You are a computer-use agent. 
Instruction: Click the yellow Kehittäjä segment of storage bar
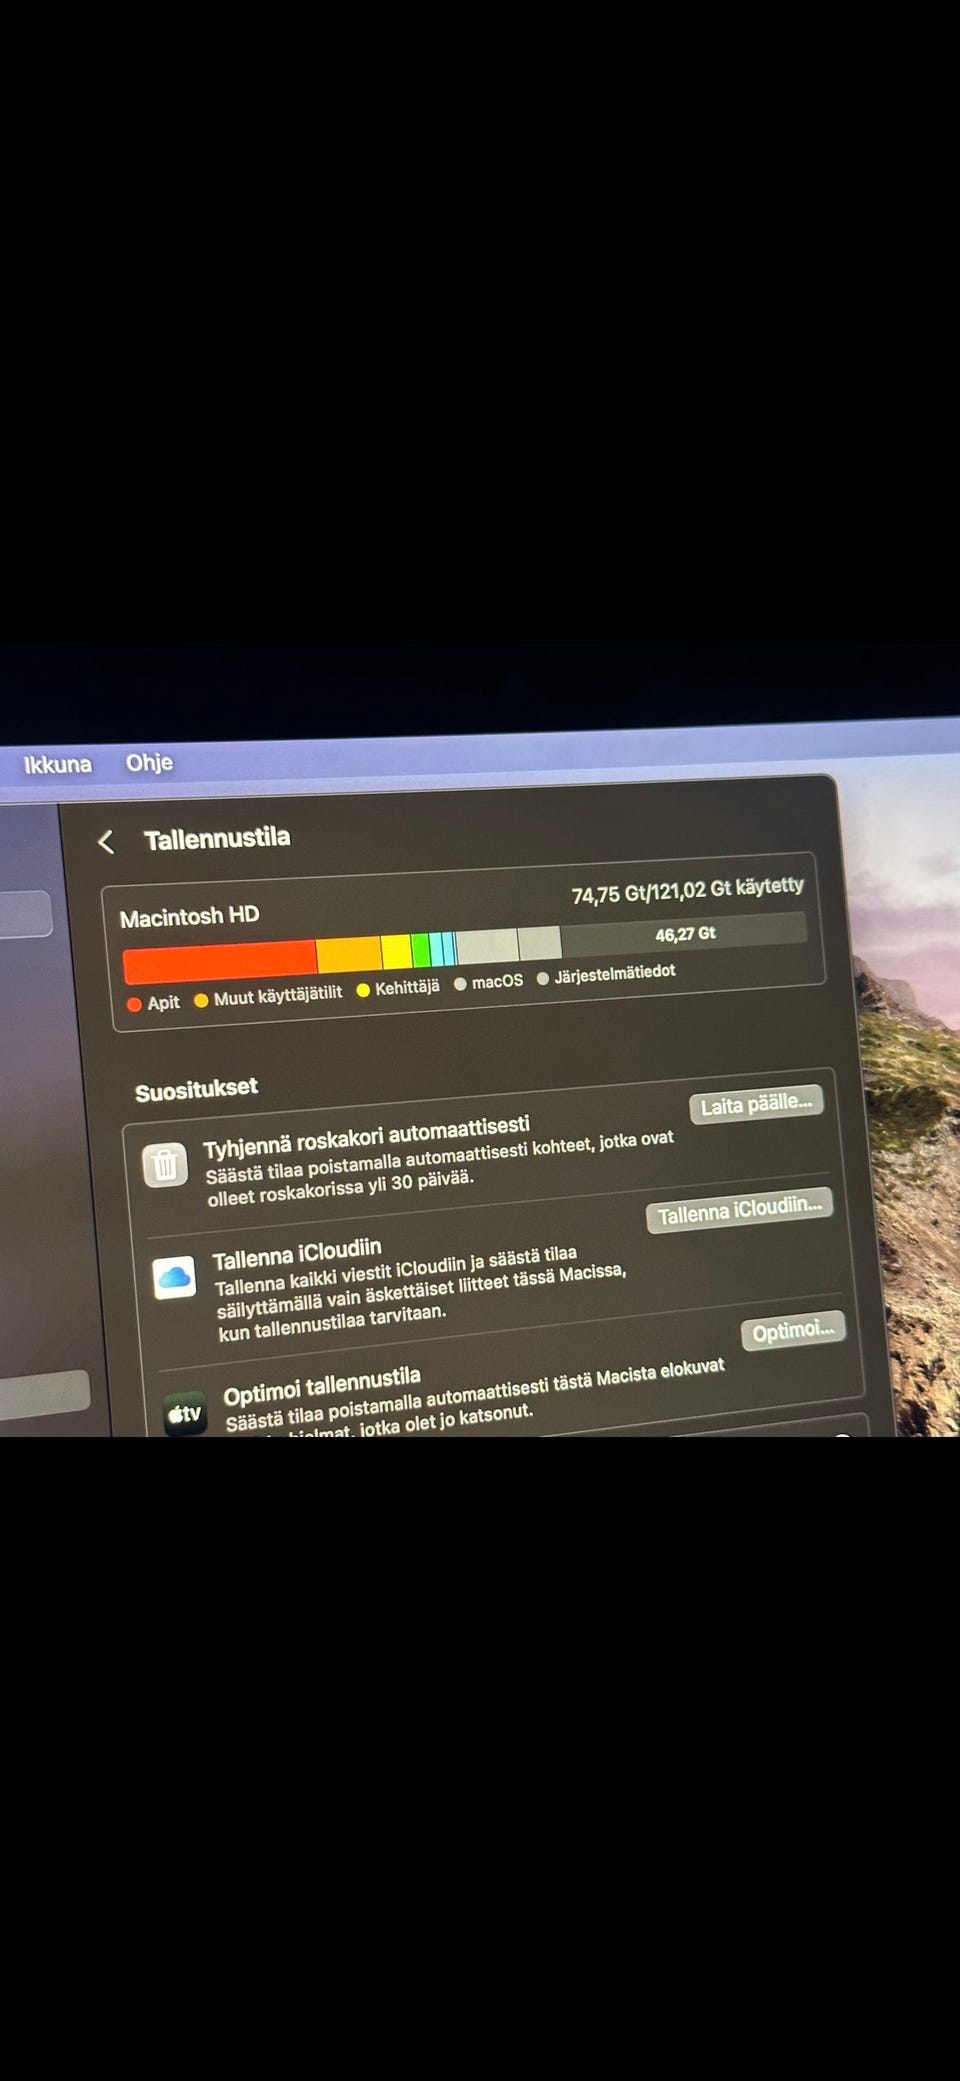coord(396,951)
